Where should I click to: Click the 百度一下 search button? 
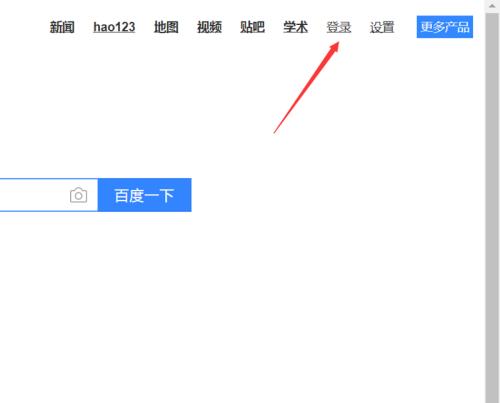(145, 195)
